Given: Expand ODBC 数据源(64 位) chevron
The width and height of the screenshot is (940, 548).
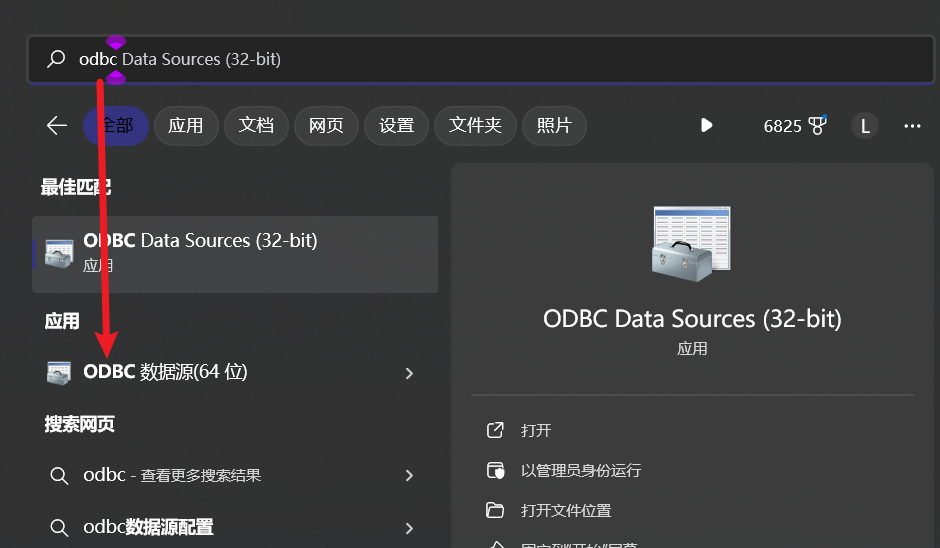Looking at the screenshot, I should [x=409, y=374].
